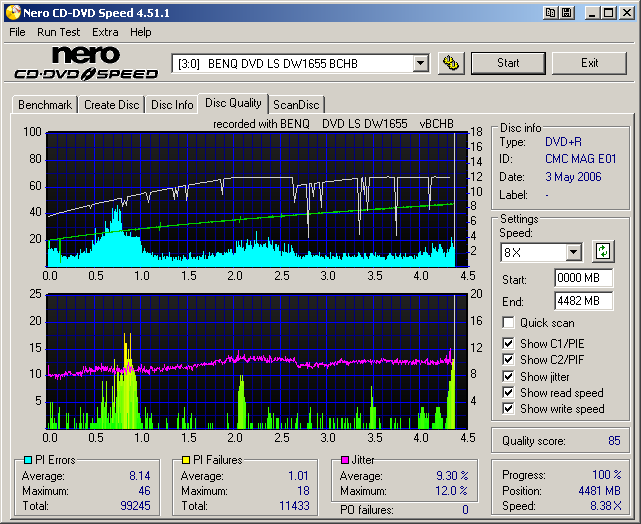Toggle the Show write speed checkbox
This screenshot has height=524, width=641.
pos(508,409)
